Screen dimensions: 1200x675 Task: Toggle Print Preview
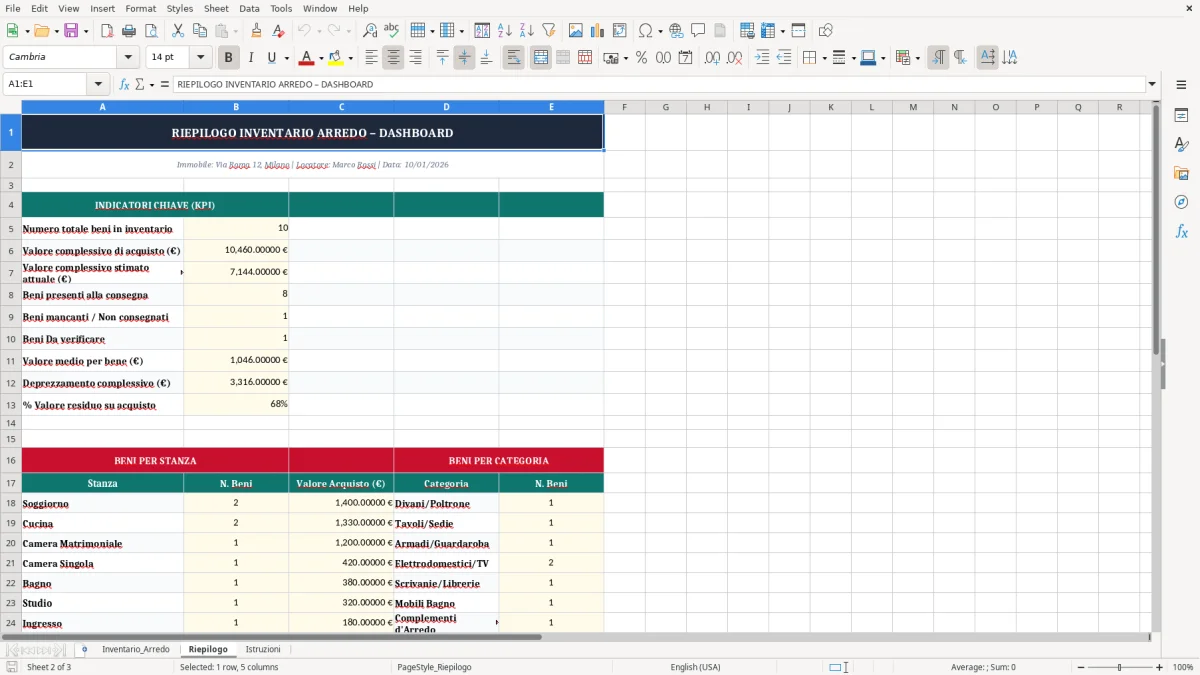pyautogui.click(x=150, y=31)
